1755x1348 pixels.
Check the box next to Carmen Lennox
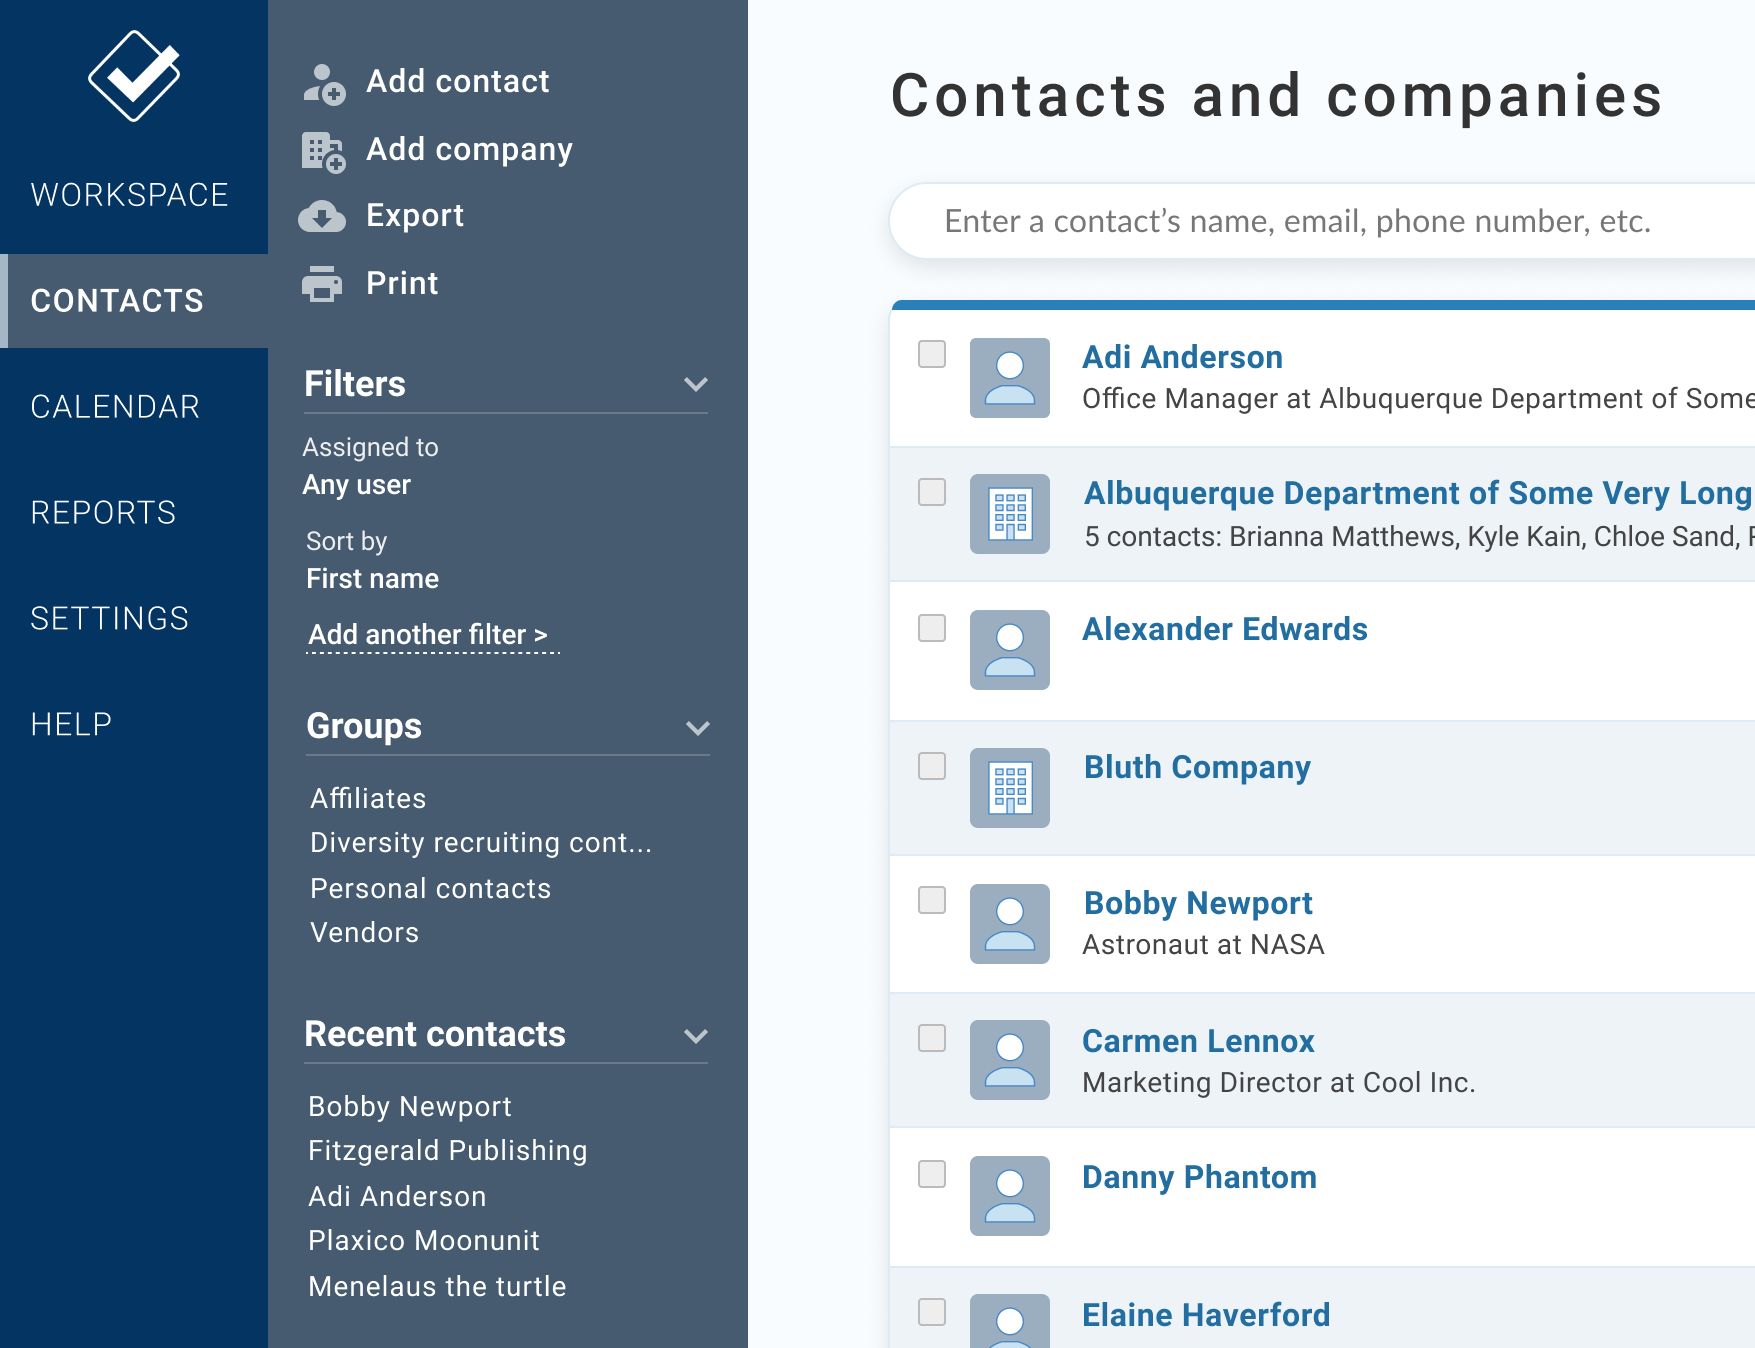[x=932, y=1038]
